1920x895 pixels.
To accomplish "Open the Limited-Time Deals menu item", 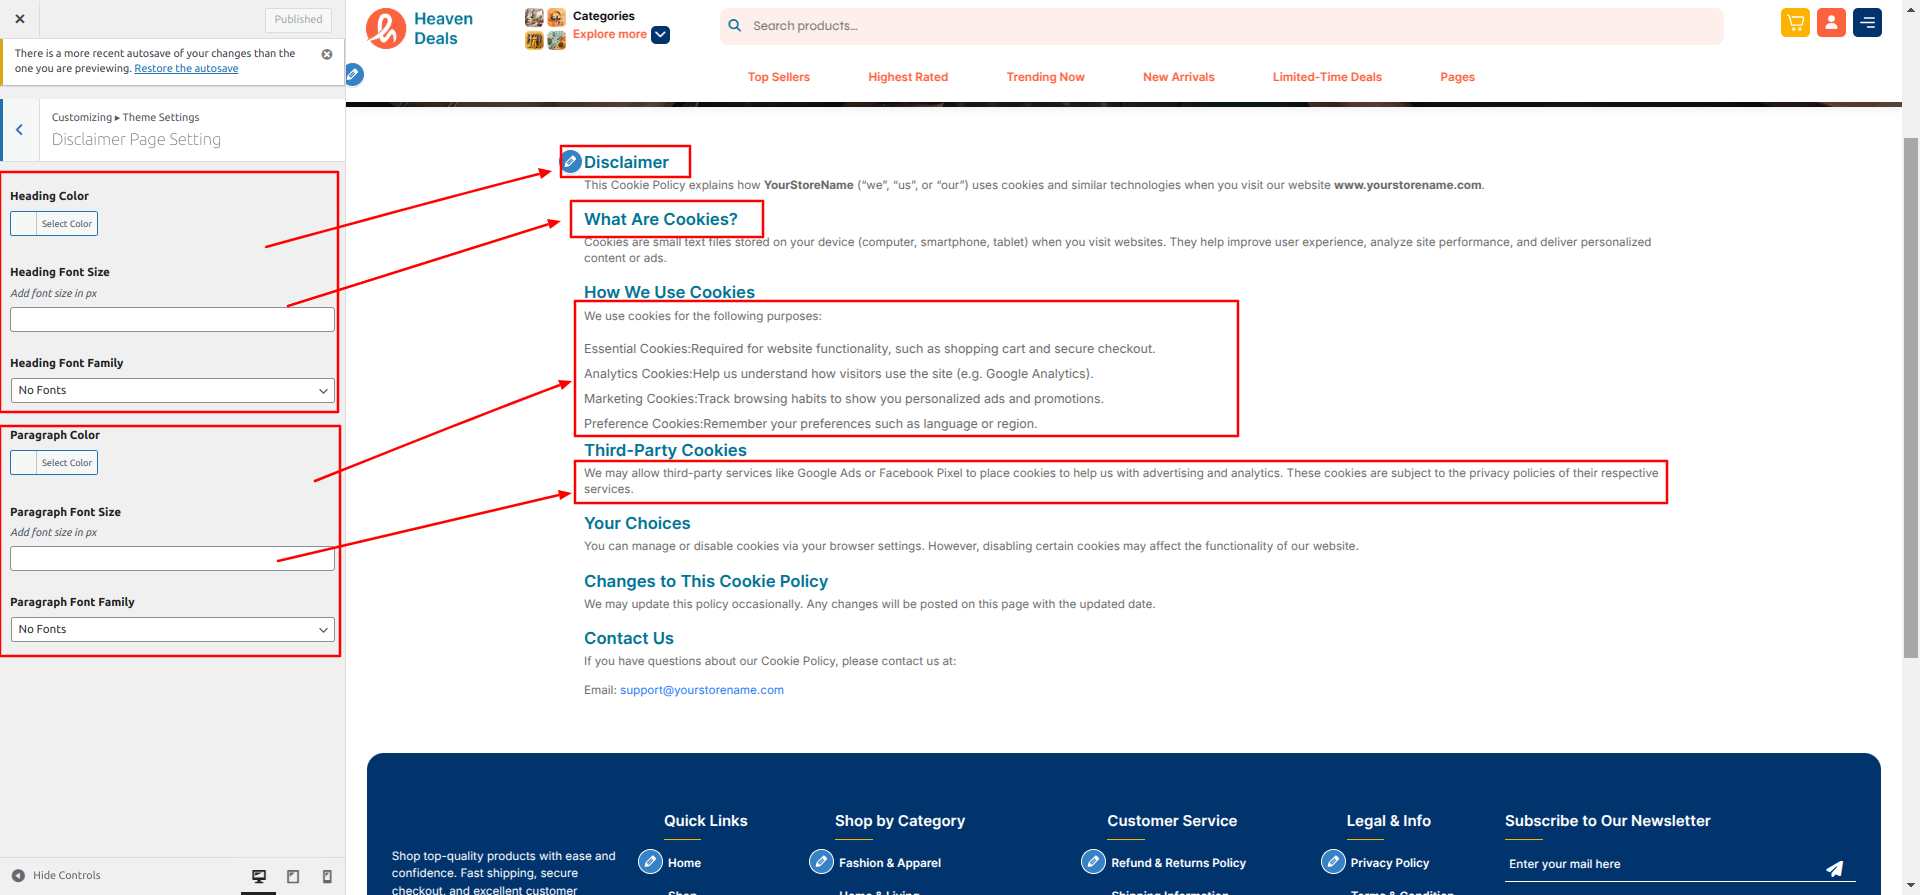I will point(1327,77).
